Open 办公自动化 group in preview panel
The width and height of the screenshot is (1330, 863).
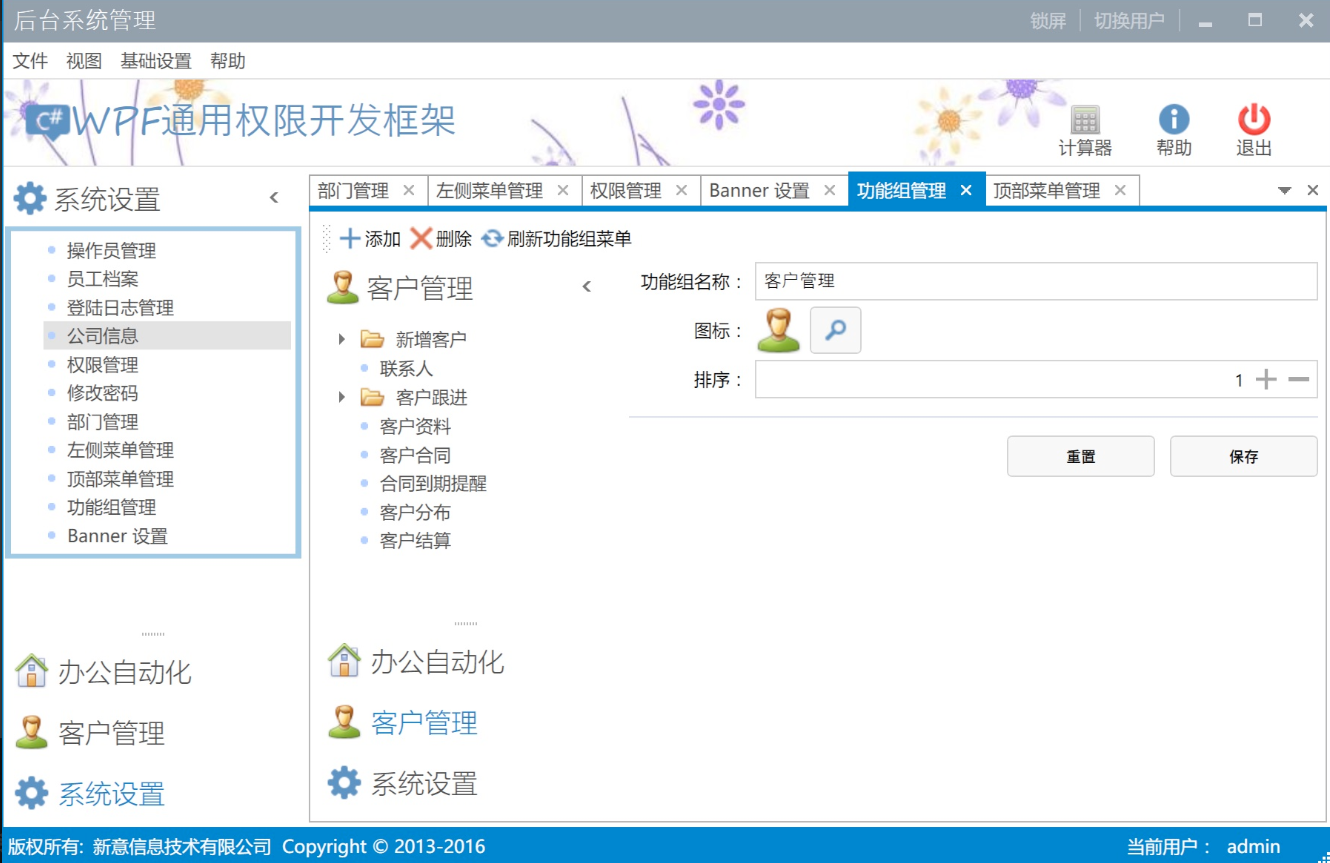(x=417, y=662)
